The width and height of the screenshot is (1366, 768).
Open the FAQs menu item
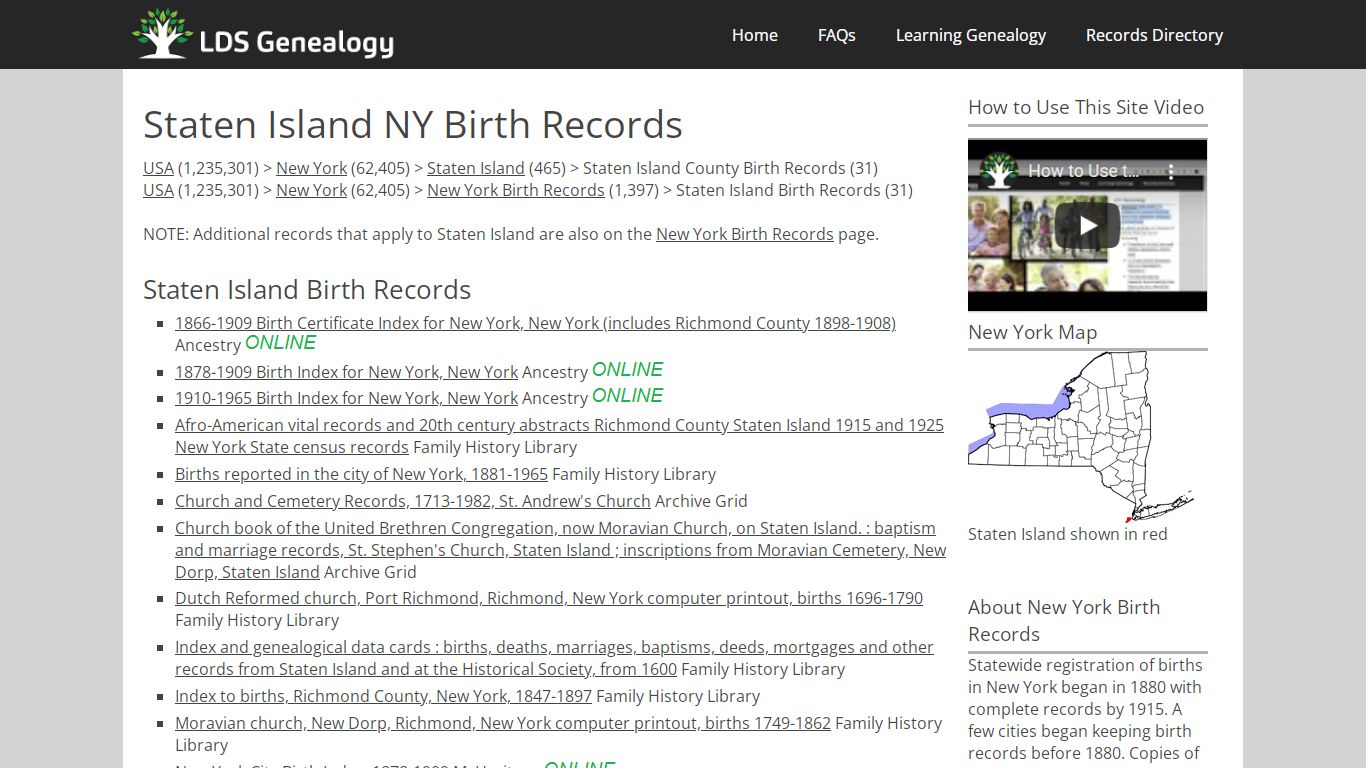(837, 35)
